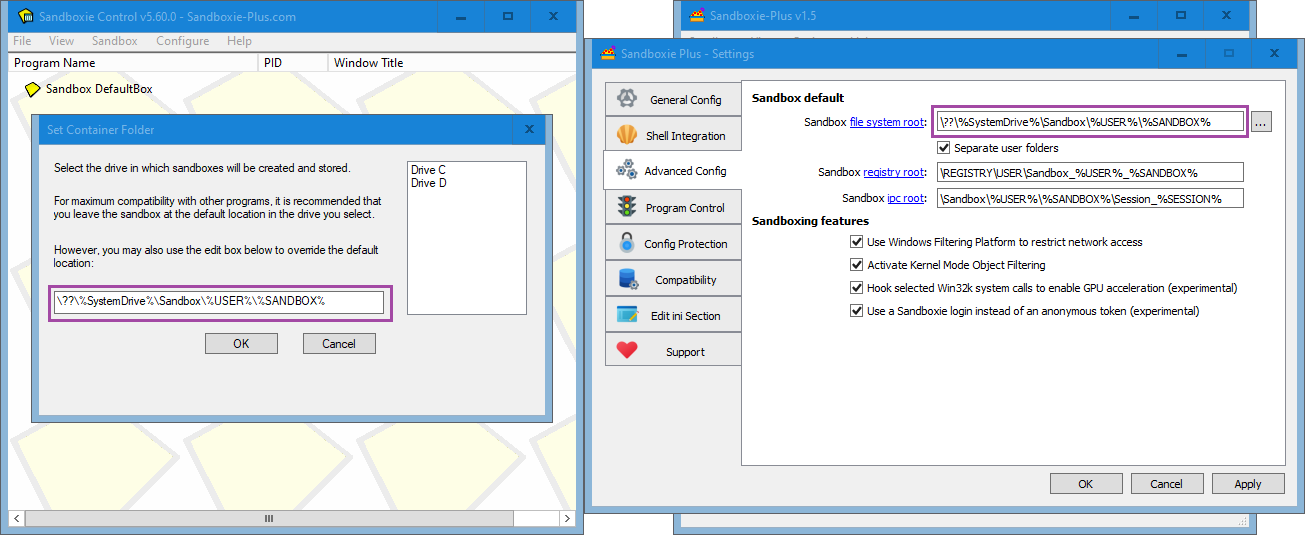Toggle Use Windows Filtering Platform checkbox
Viewport: 1305px width, 535px height.
click(x=856, y=242)
